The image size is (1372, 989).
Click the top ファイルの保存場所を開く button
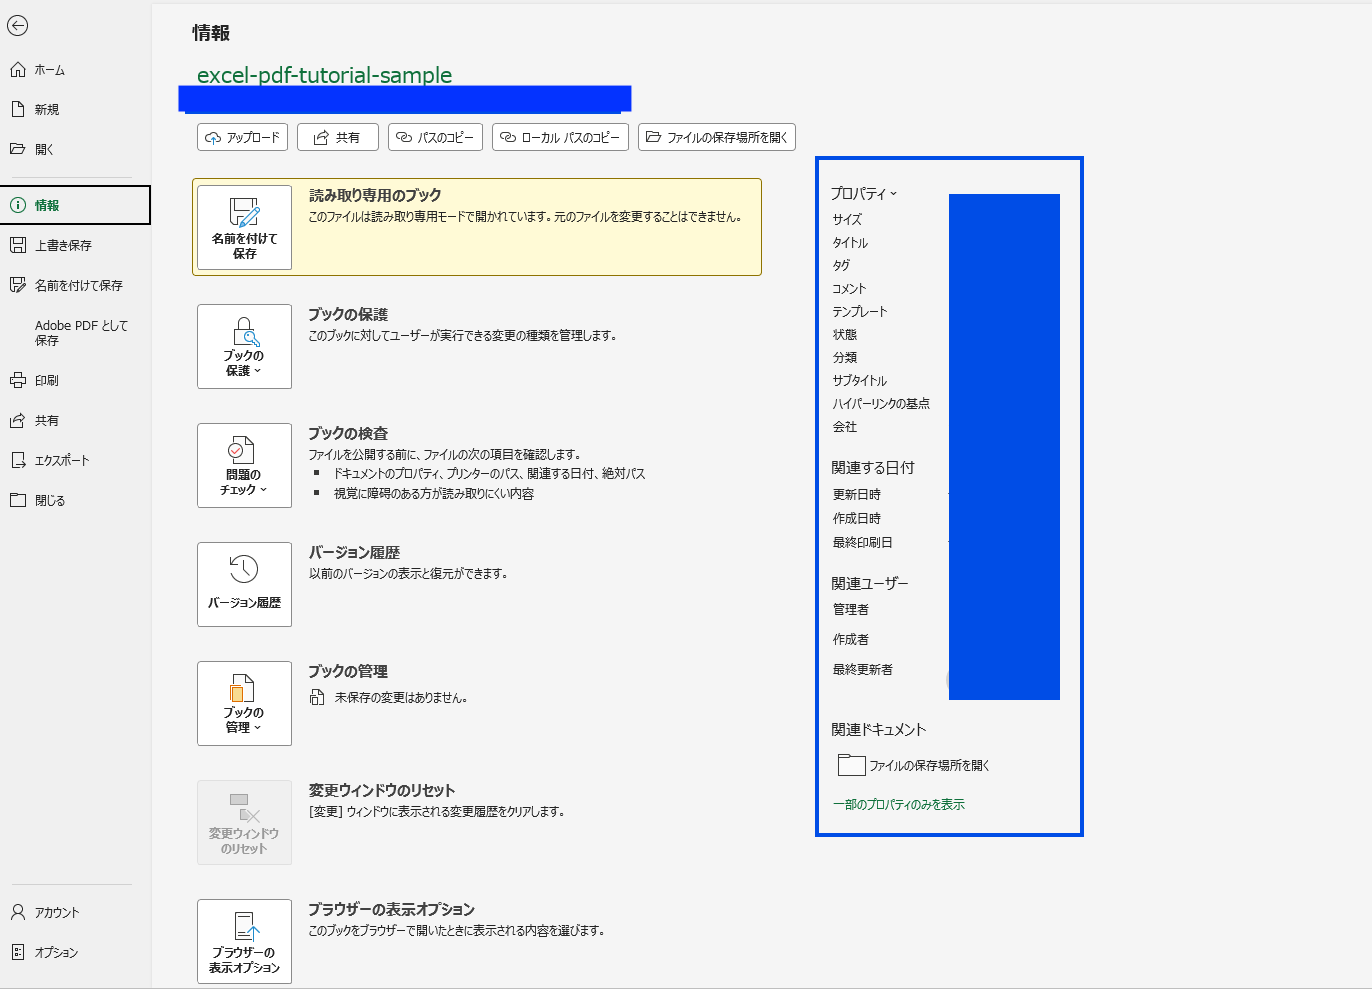click(x=717, y=137)
